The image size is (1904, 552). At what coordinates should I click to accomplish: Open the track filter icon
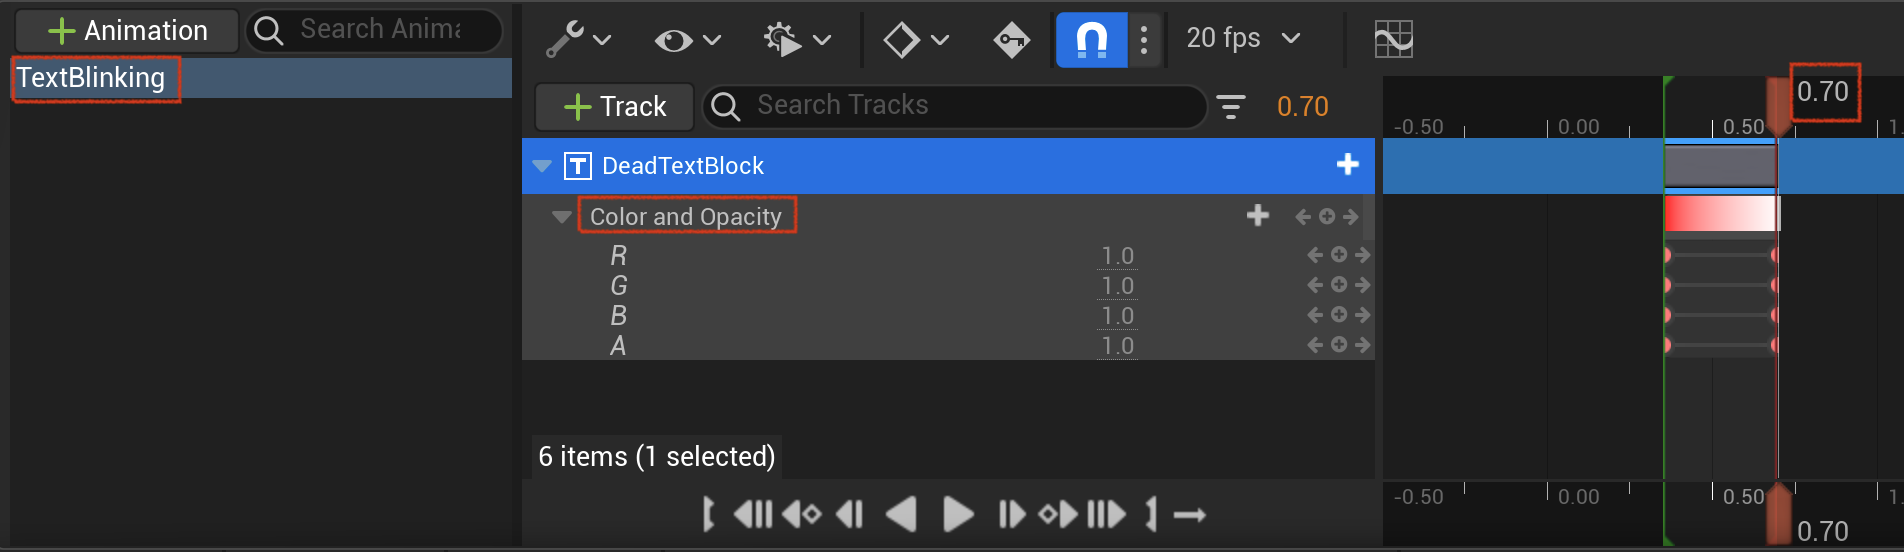pos(1230,106)
